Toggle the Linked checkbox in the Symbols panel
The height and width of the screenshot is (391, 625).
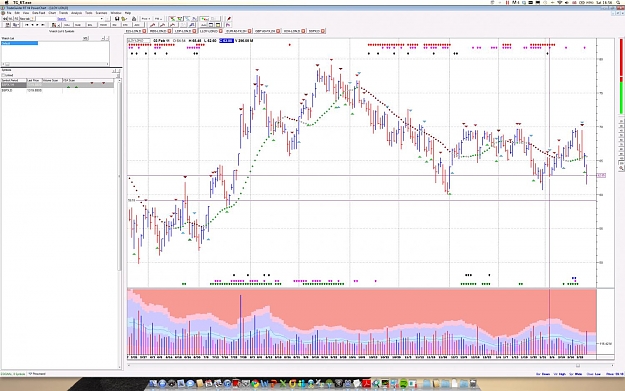(3, 75)
